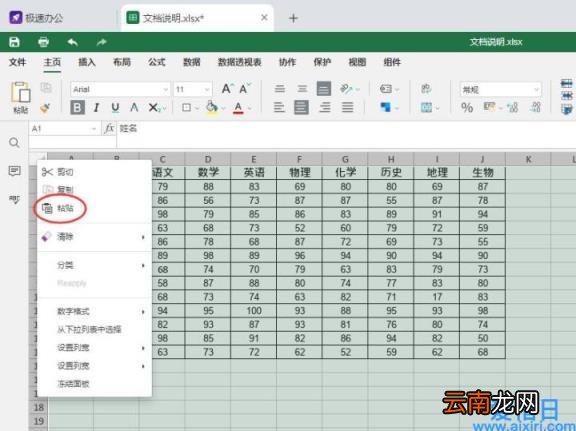Open the A1 name box dropdown arrow
576x431 pixels.
coord(93,129)
